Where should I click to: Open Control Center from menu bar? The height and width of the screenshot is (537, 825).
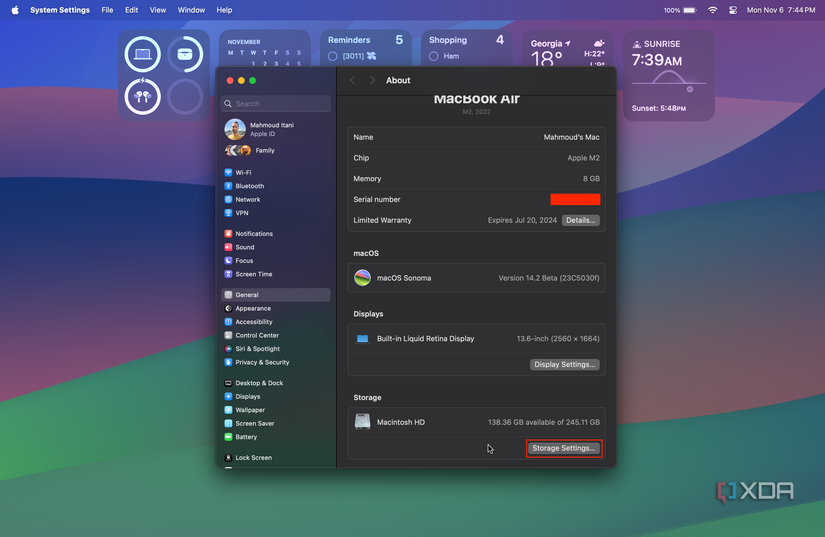pos(733,10)
